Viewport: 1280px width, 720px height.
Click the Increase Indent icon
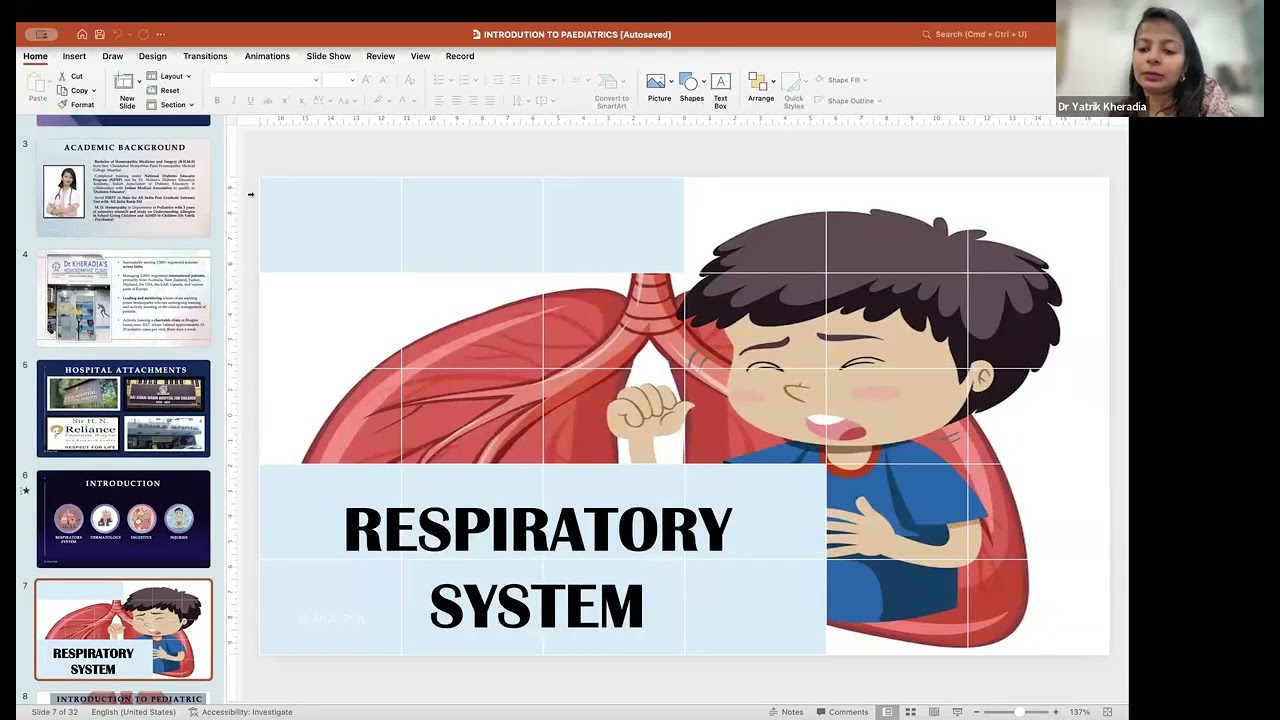pos(515,80)
